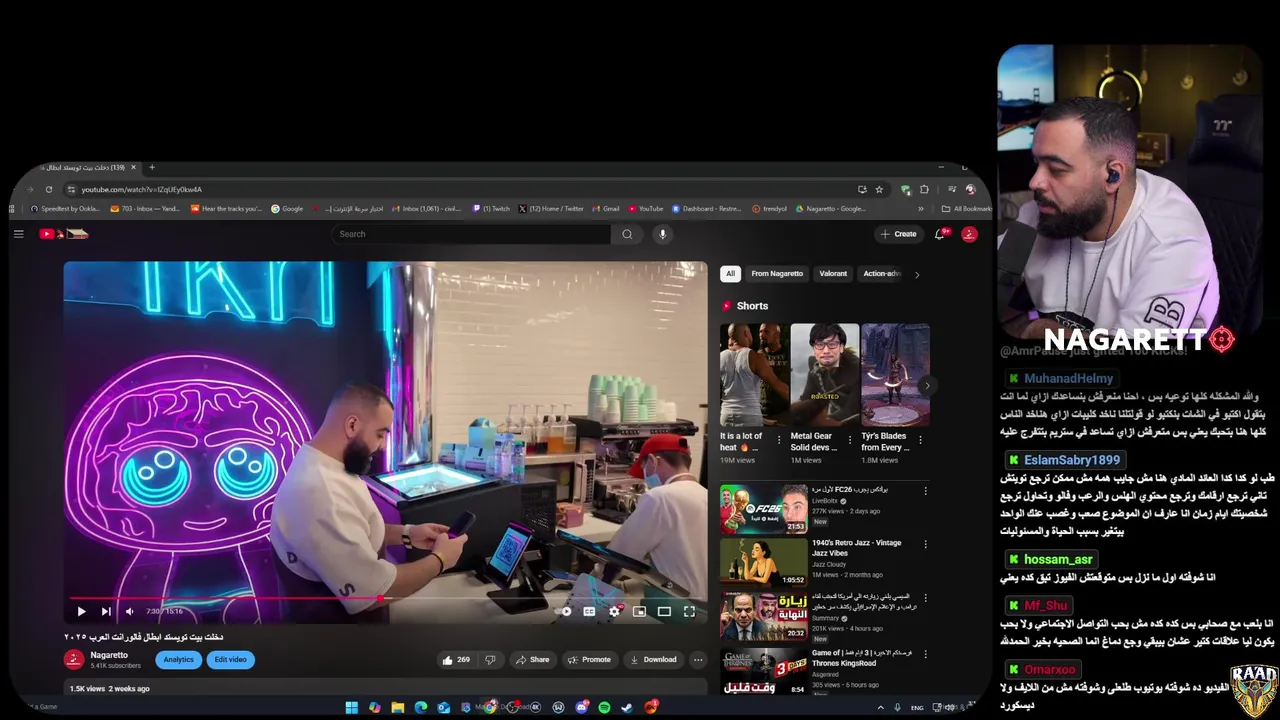Screen dimensions: 1280x720
Task: Download the video
Action: click(653, 659)
